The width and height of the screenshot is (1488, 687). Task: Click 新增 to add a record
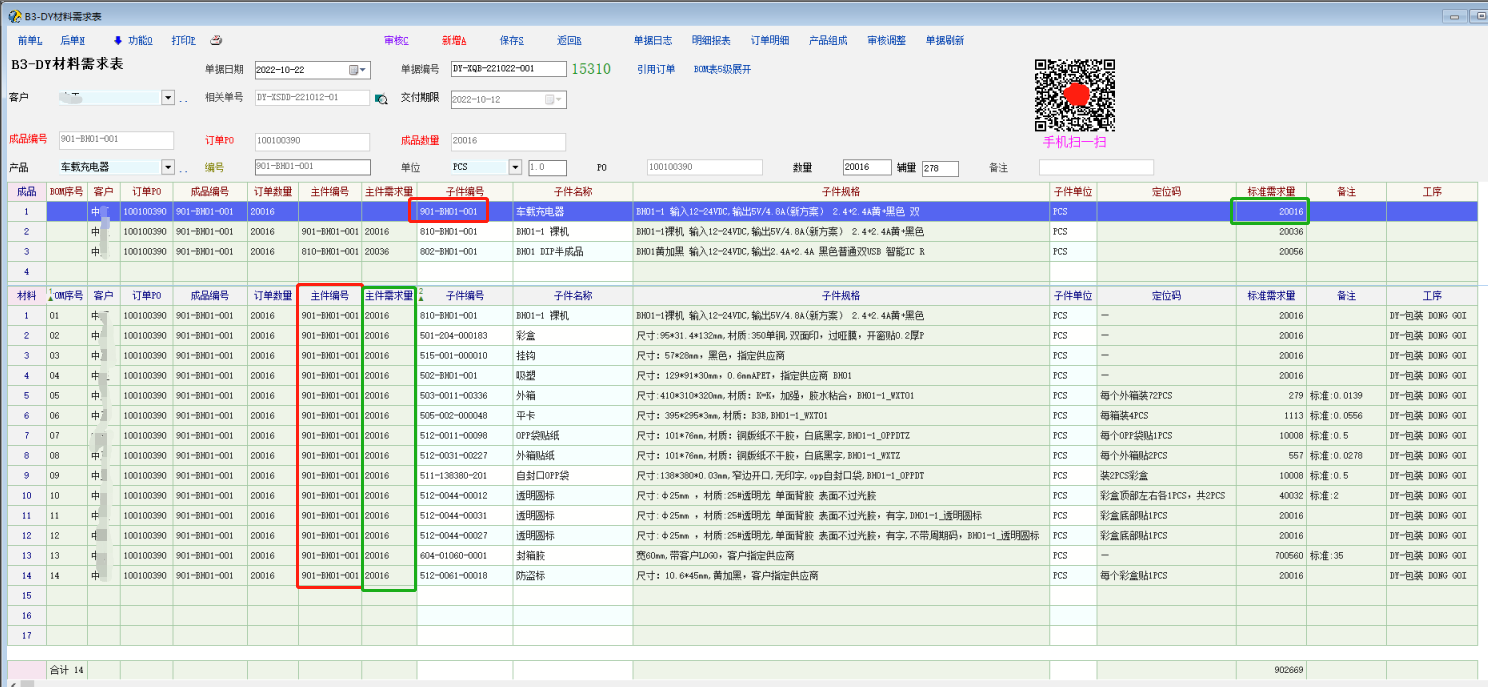(454, 41)
